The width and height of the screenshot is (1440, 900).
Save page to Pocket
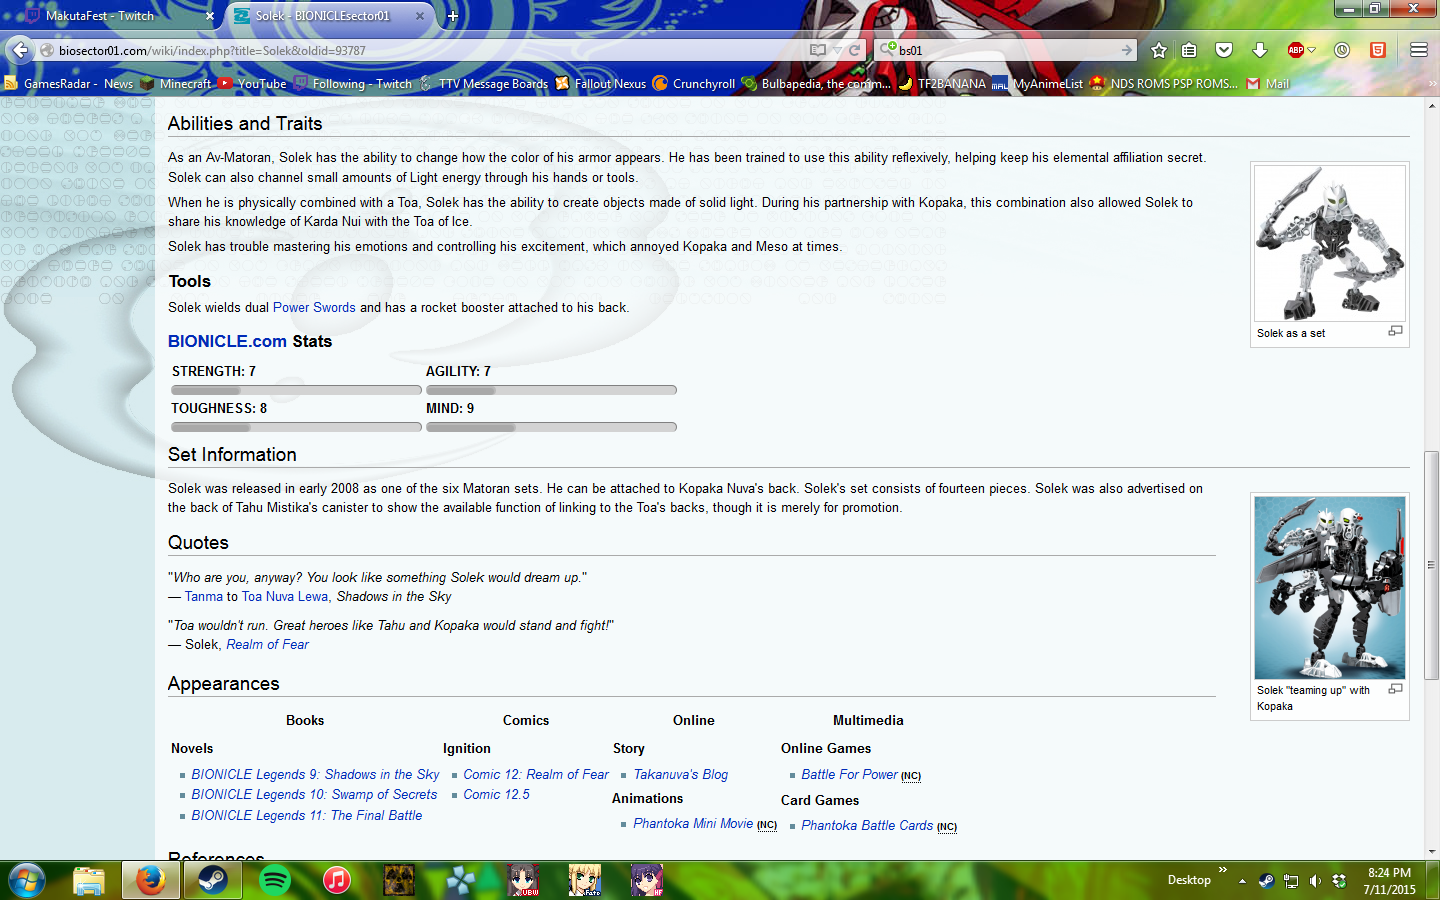click(1224, 50)
